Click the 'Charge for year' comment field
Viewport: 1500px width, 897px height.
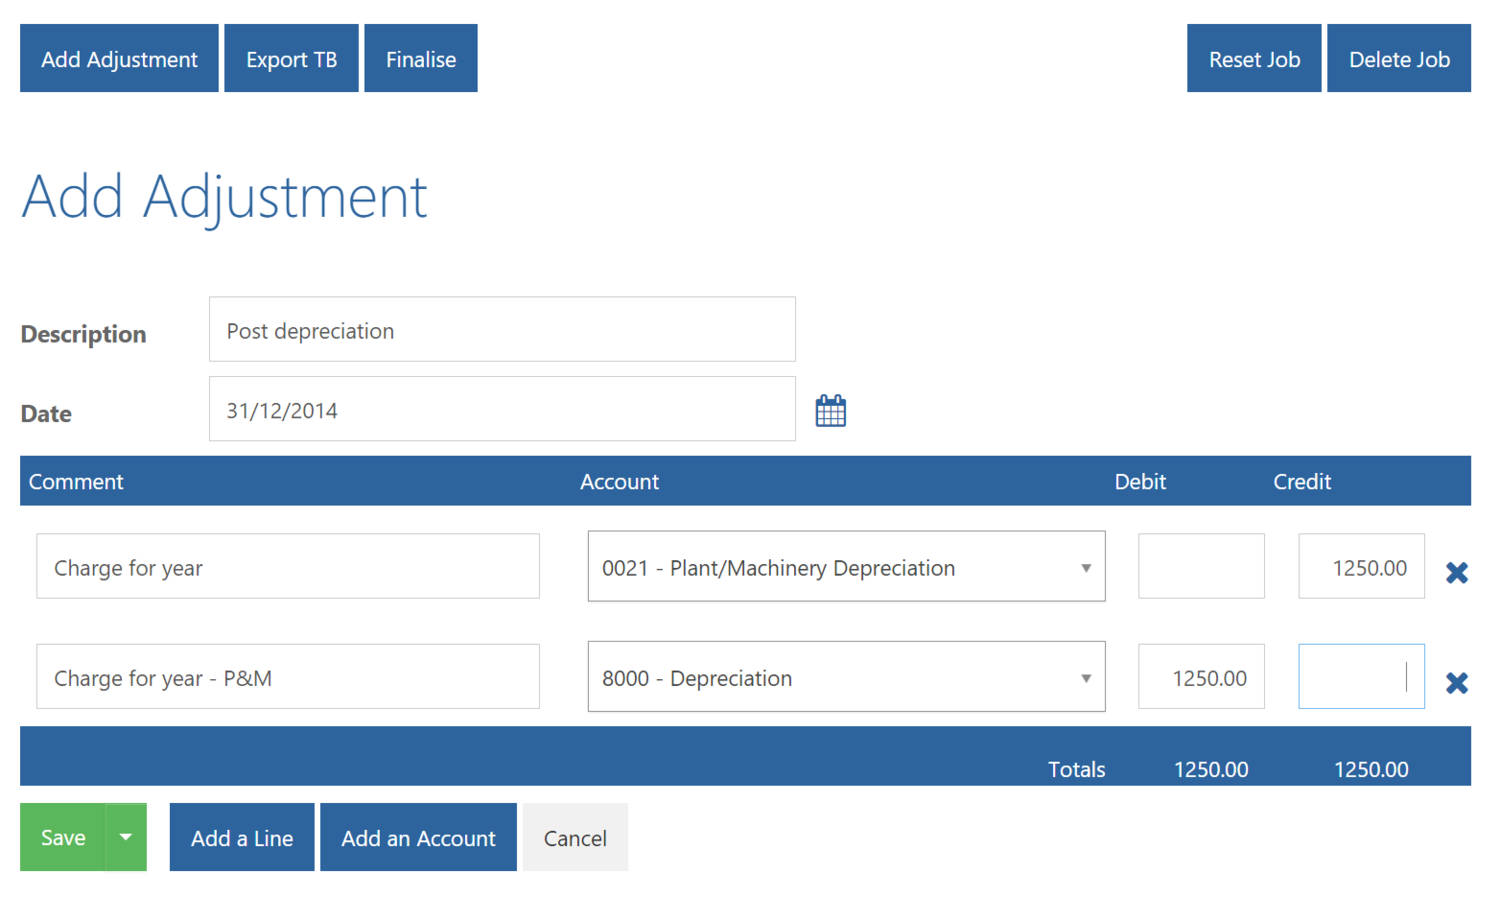point(288,567)
